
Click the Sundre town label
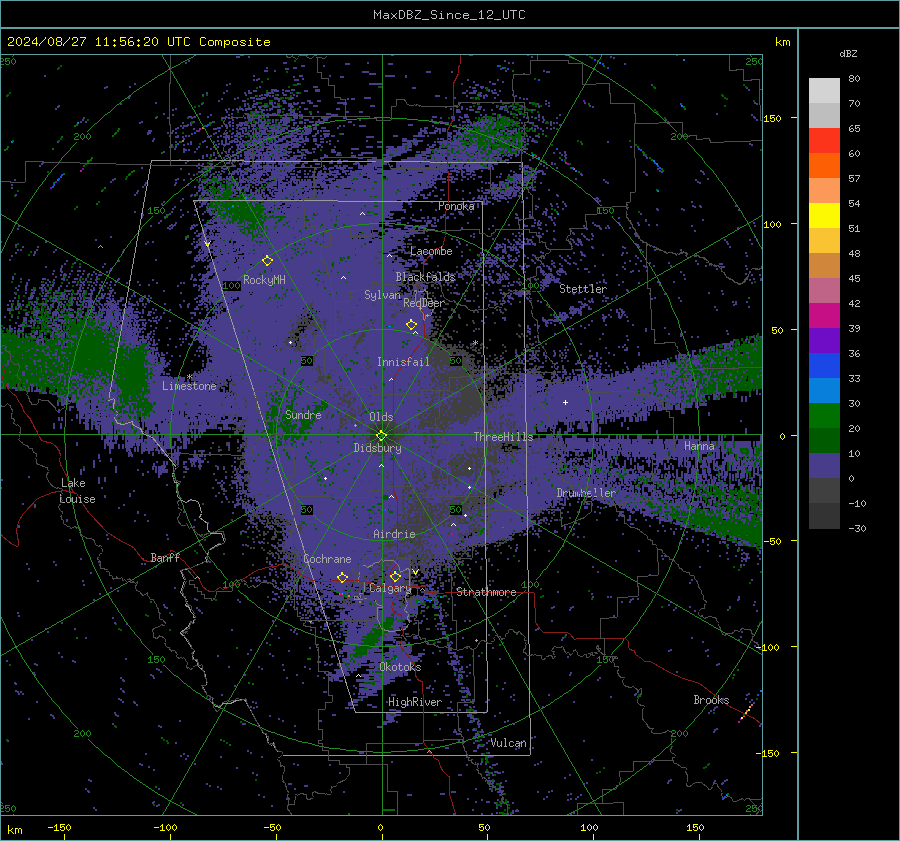tap(303, 414)
